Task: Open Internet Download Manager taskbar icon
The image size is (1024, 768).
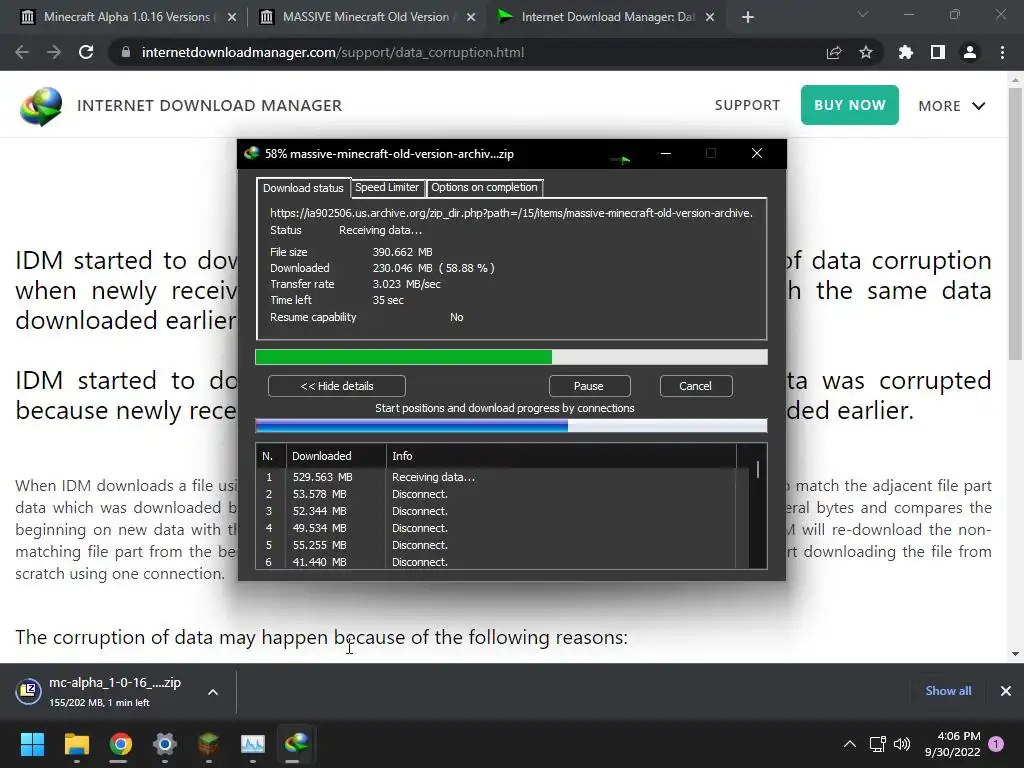Action: coord(296,744)
